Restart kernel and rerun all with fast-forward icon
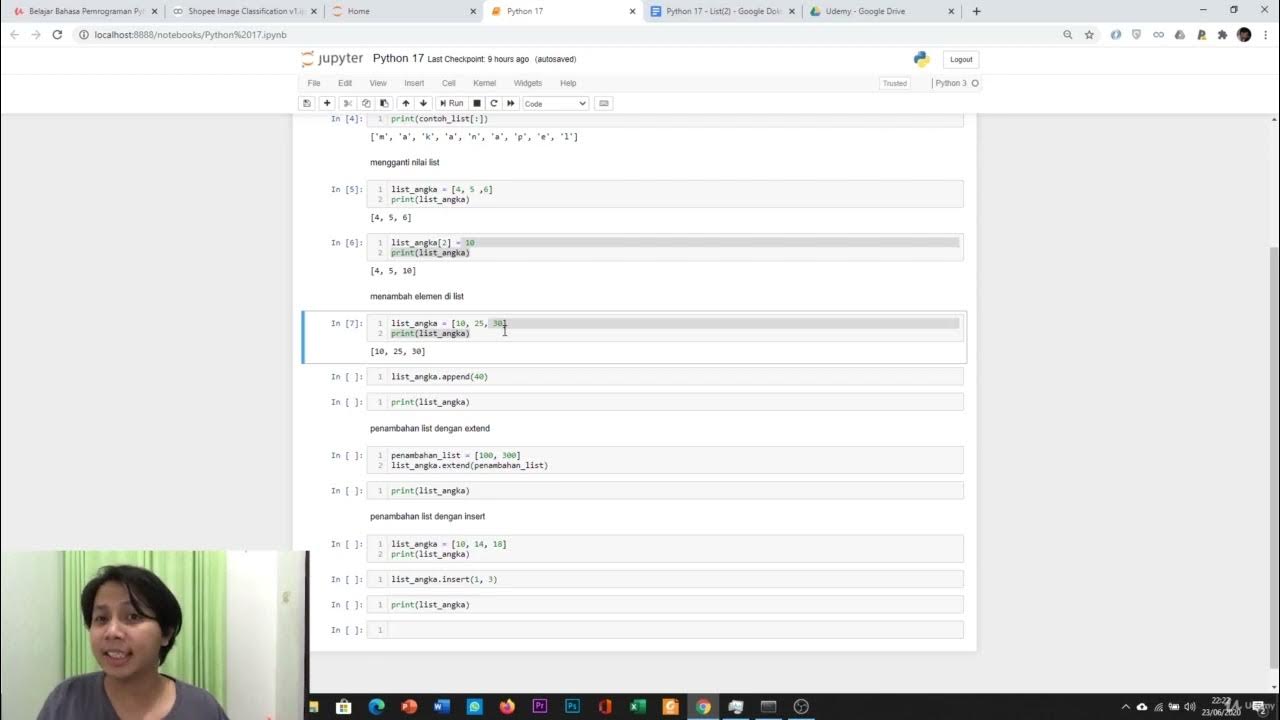The image size is (1280, 720). (x=511, y=103)
